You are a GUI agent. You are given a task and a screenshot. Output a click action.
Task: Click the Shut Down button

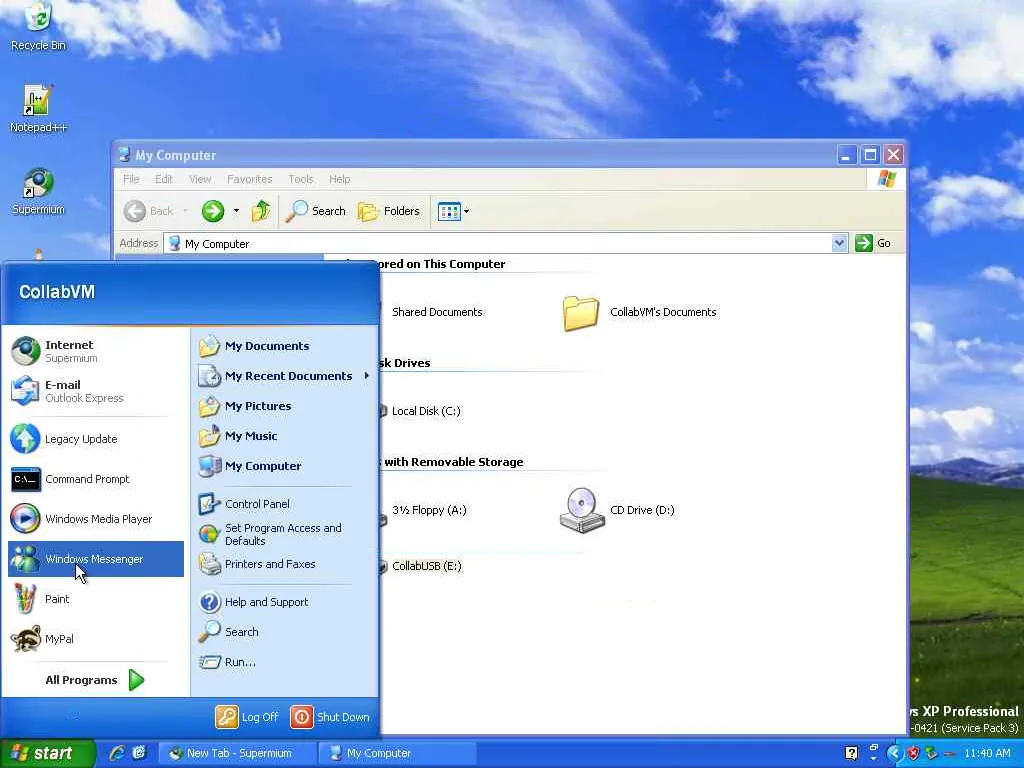[330, 717]
